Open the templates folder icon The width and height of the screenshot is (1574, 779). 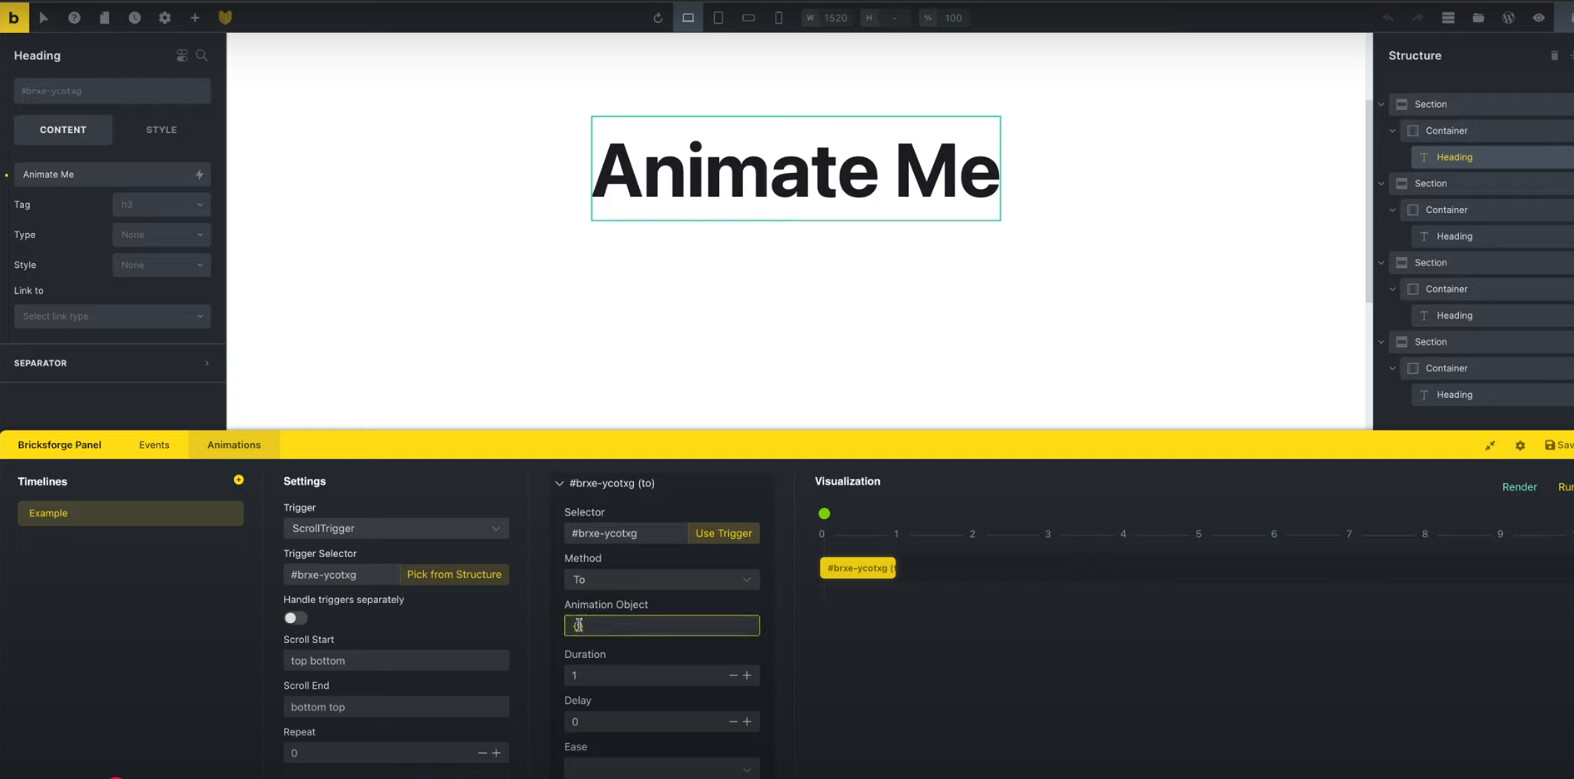pyautogui.click(x=1478, y=18)
